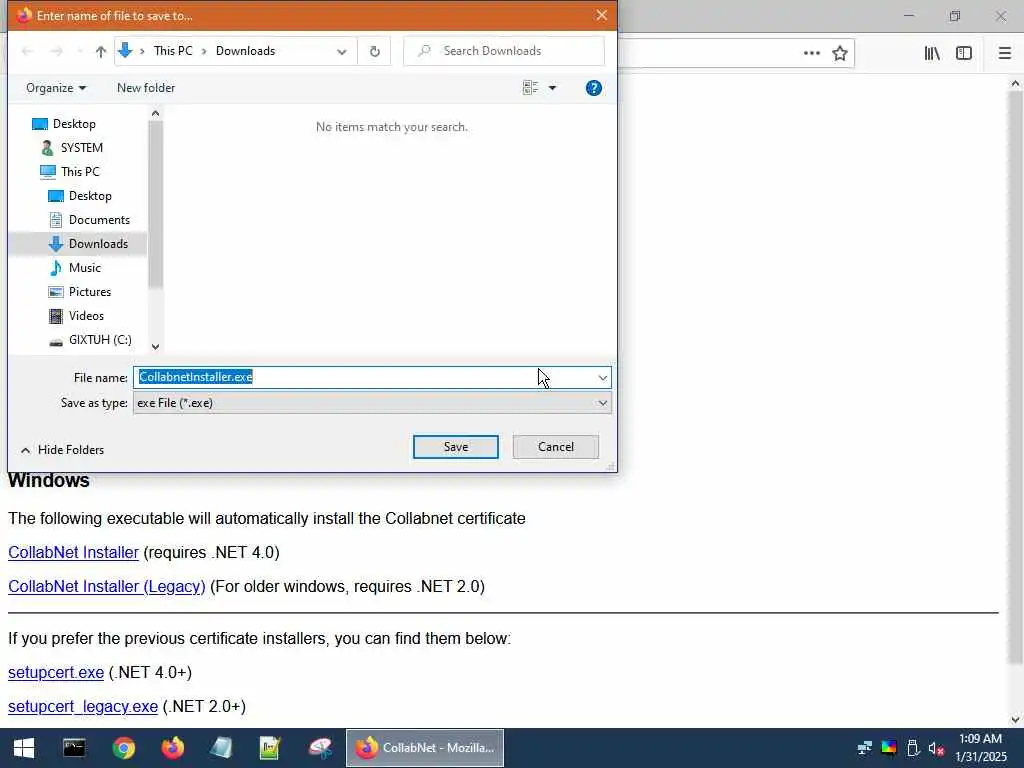The width and height of the screenshot is (1024, 768).
Task: Download setupcert.exe link
Action: click(56, 673)
